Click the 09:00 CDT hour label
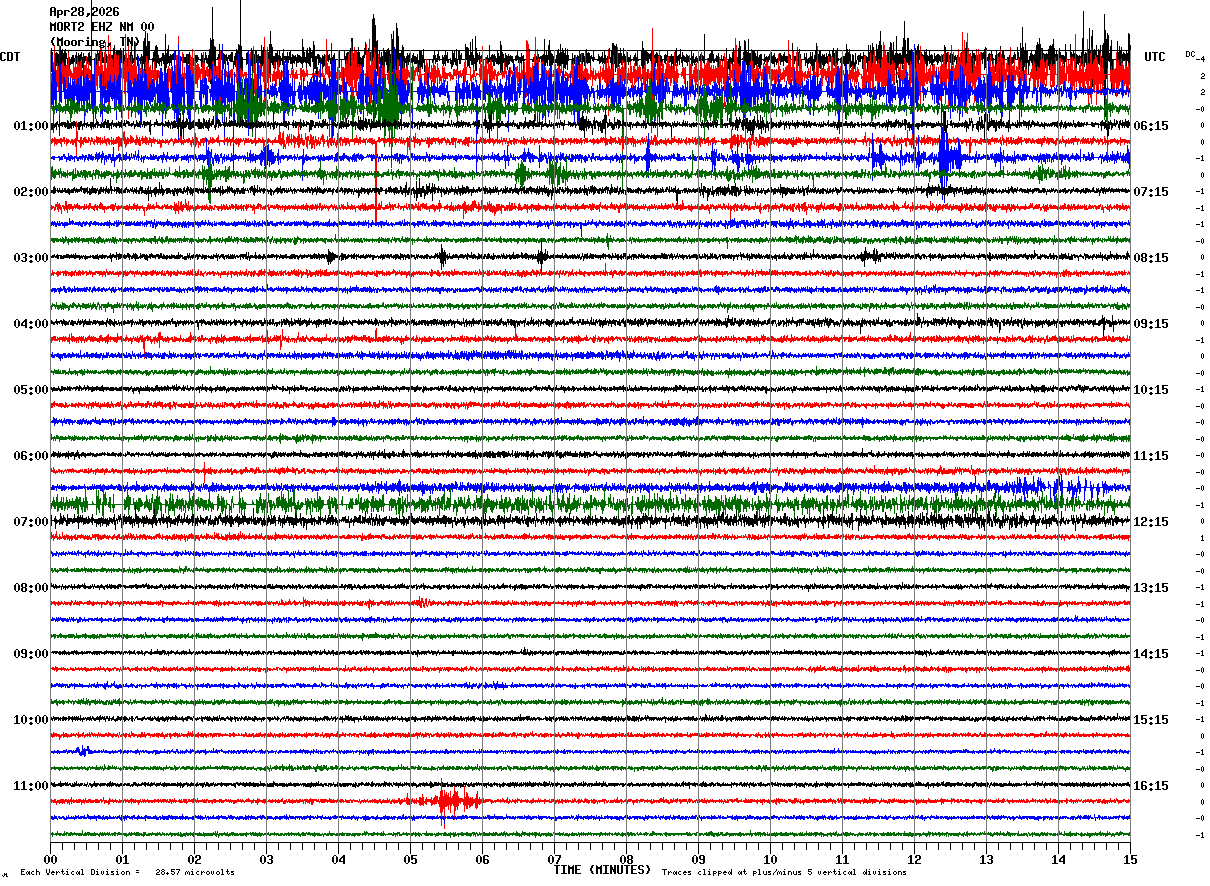Image resolution: width=1210 pixels, height=886 pixels. click(31, 654)
